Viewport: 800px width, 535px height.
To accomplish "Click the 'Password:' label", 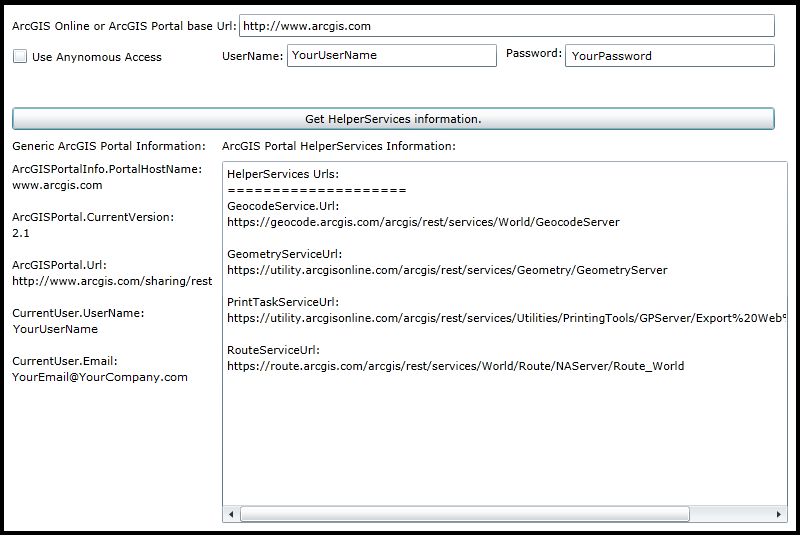I will coord(534,53).
